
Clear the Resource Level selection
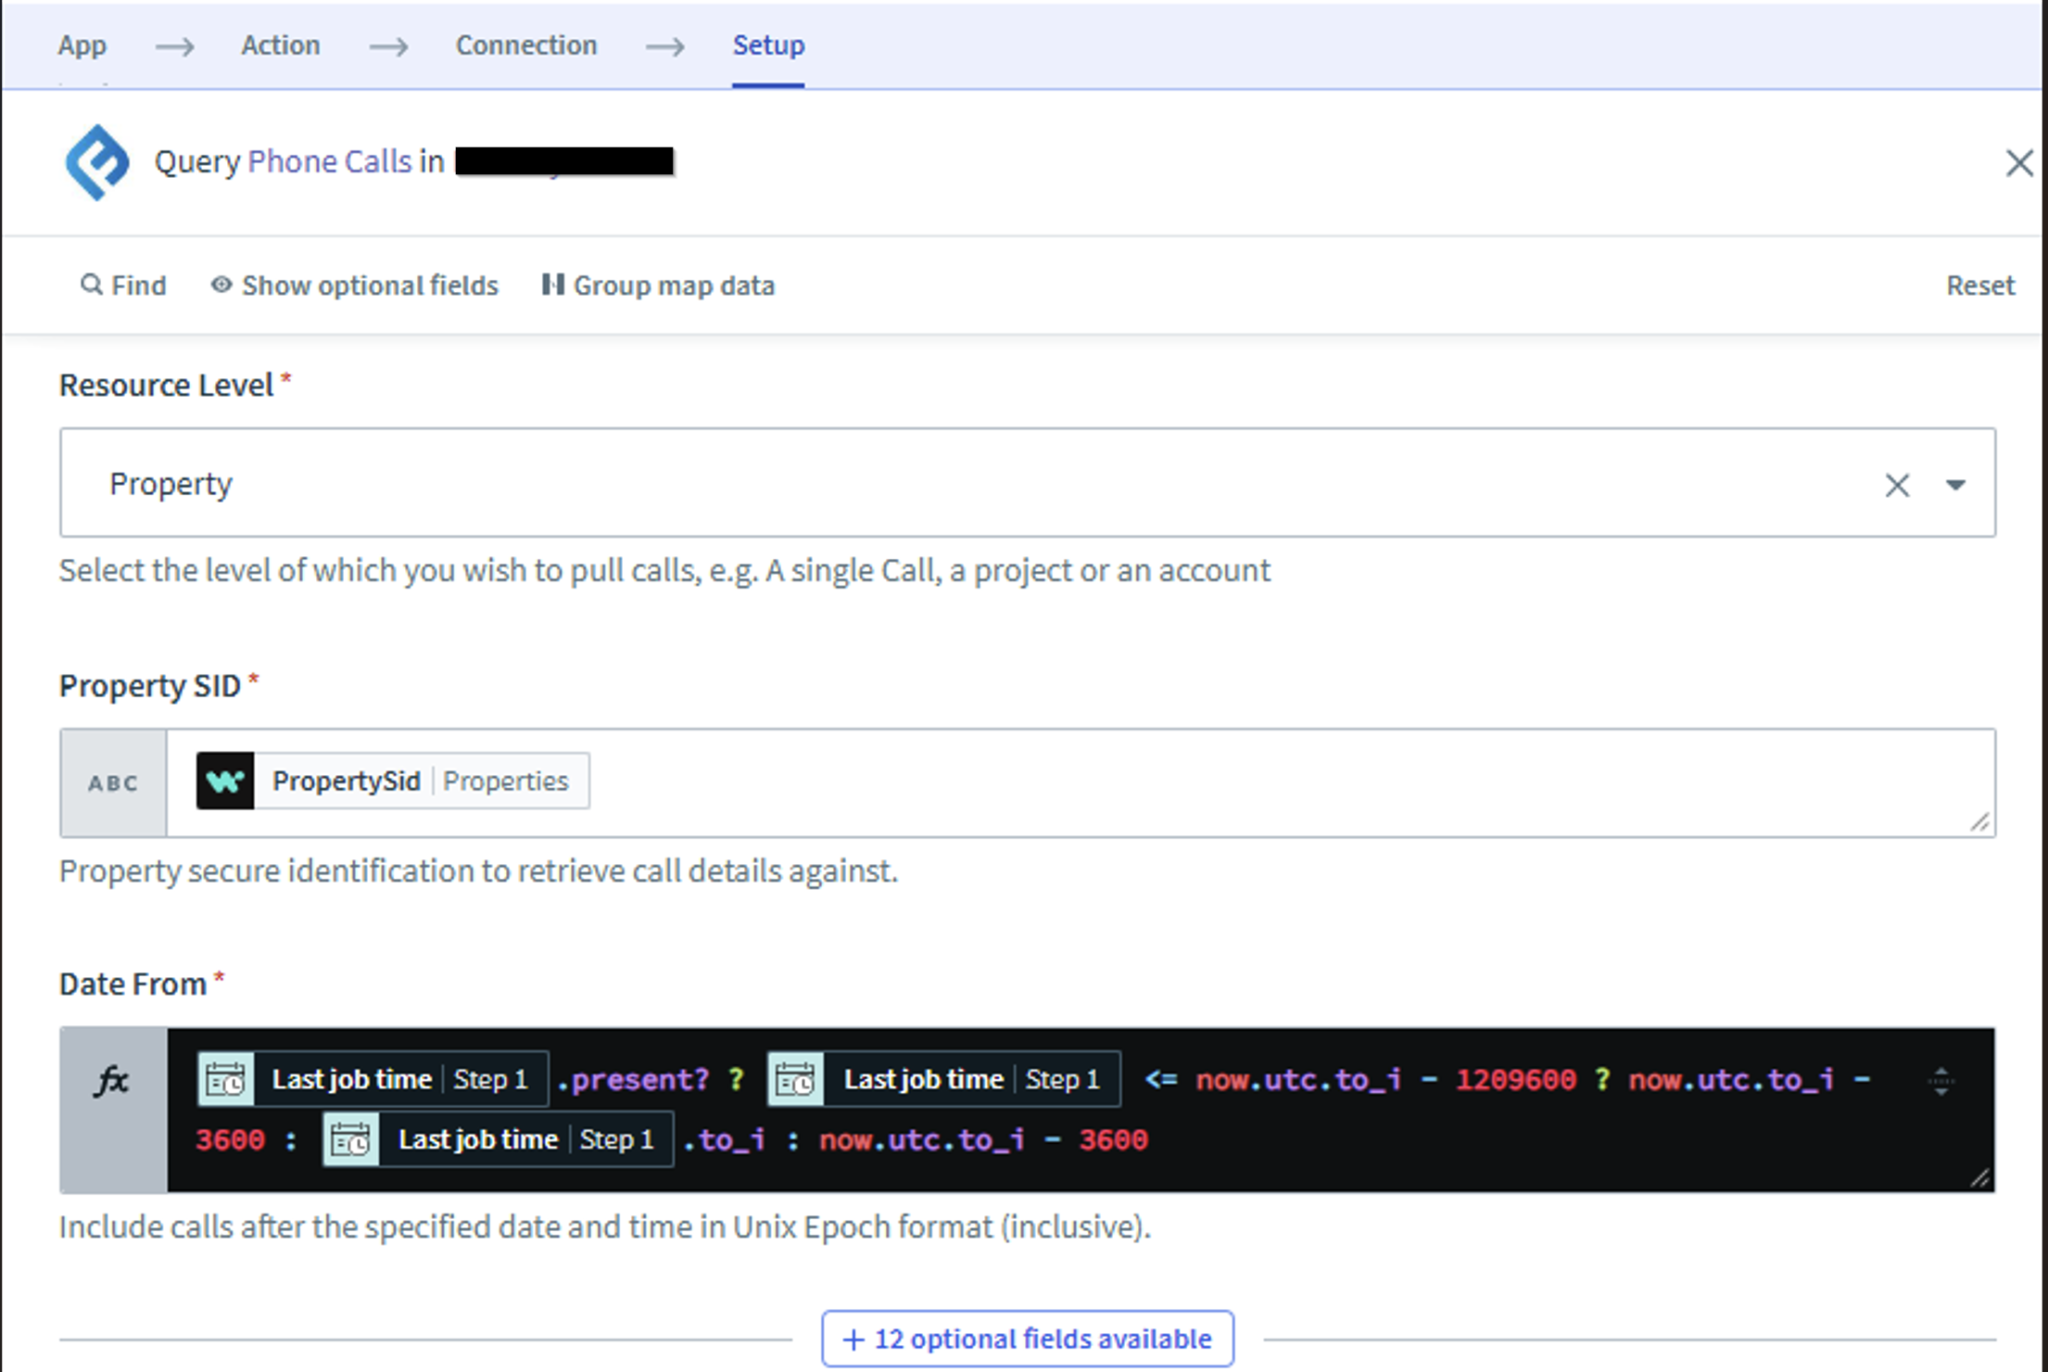tap(1897, 485)
